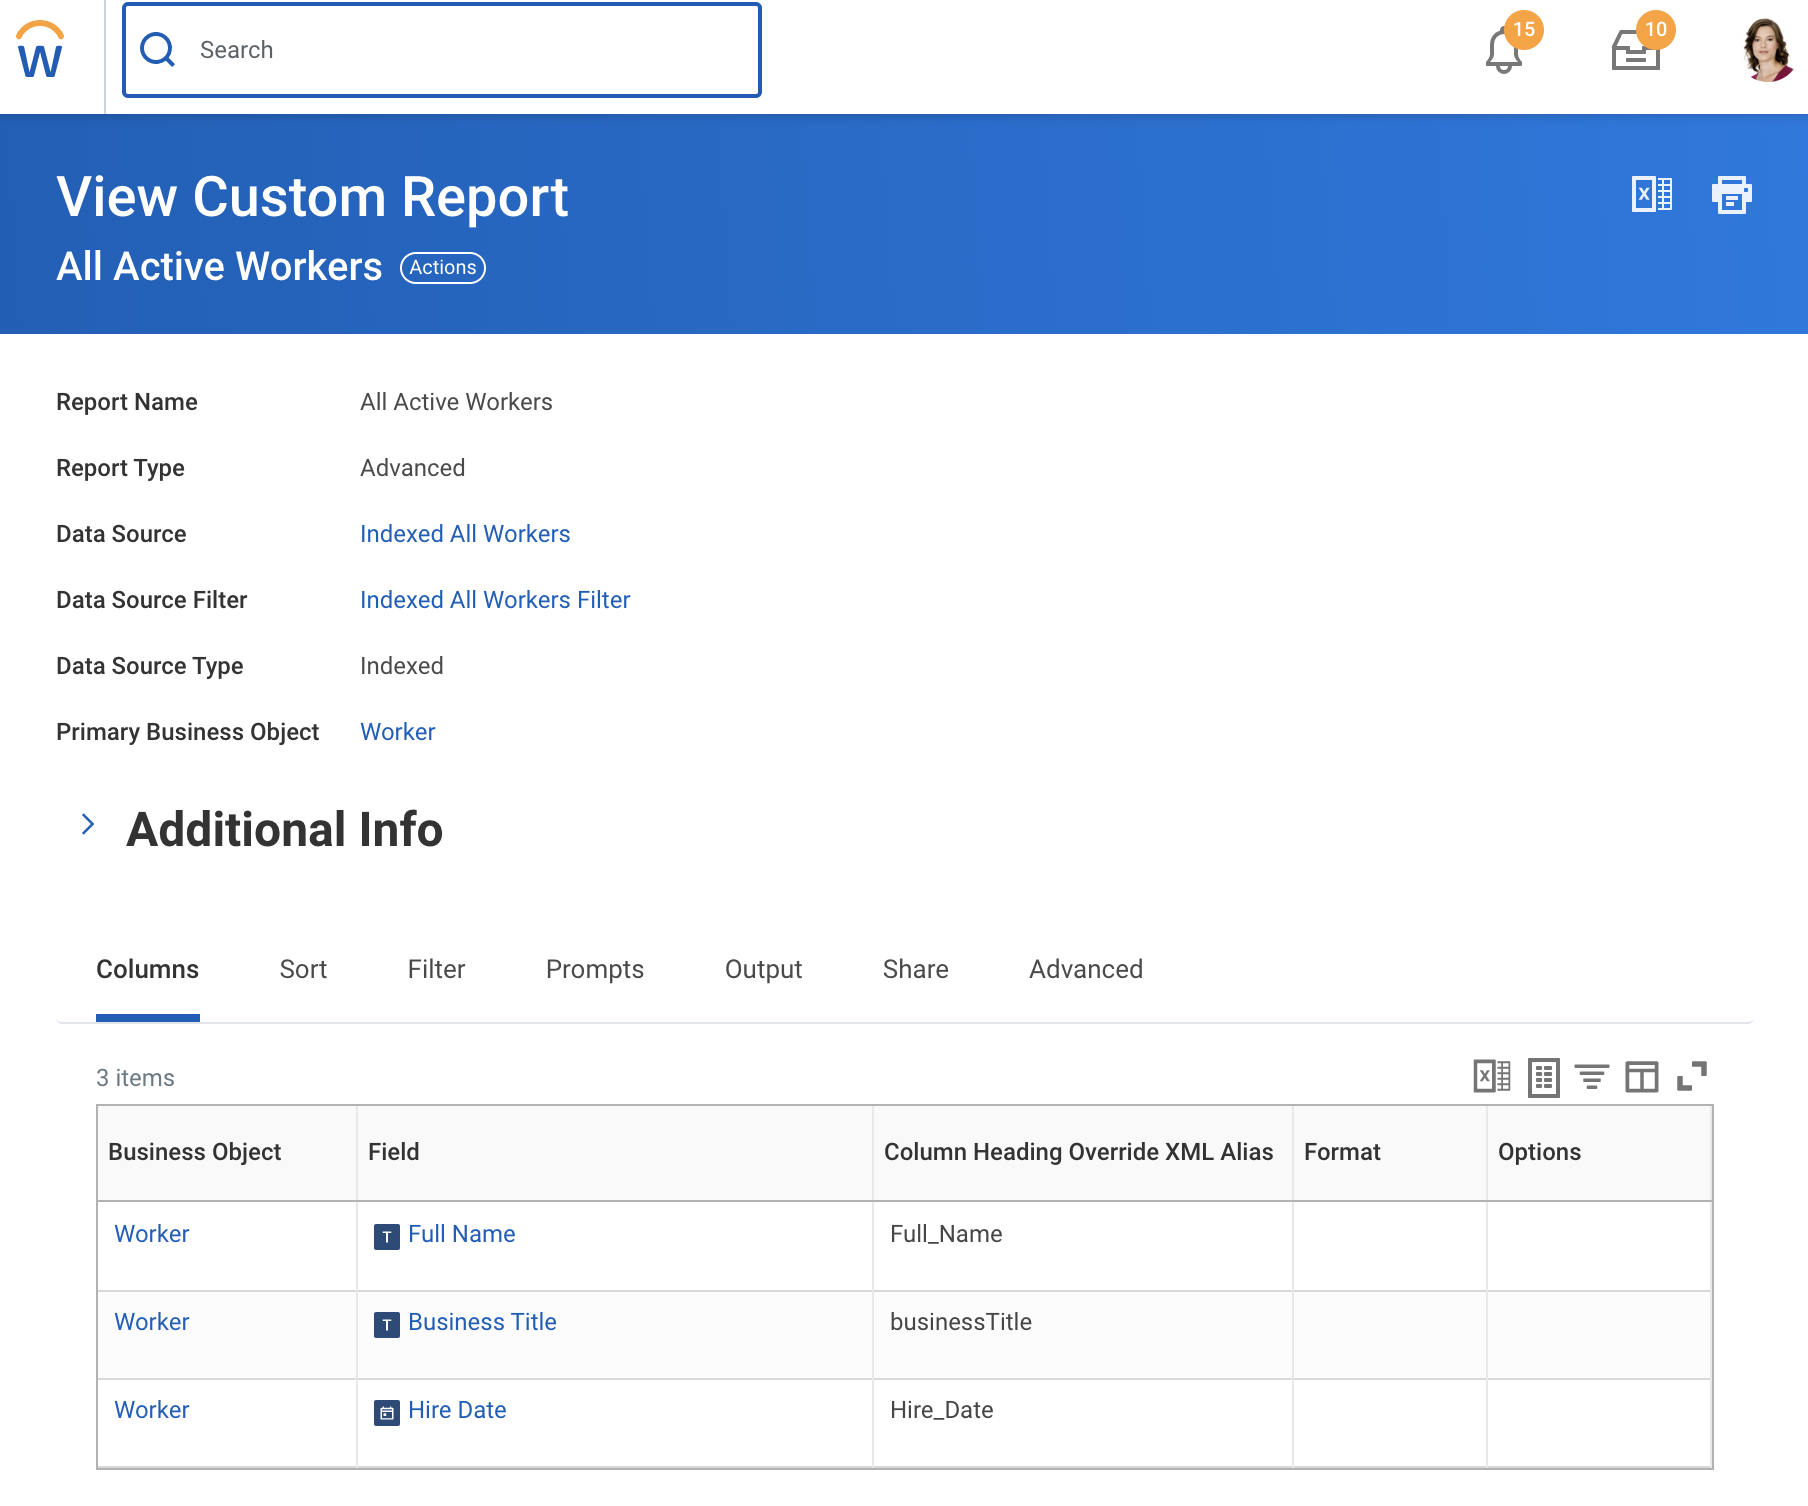Click the calendar icon beside Hire Date

(x=386, y=1410)
